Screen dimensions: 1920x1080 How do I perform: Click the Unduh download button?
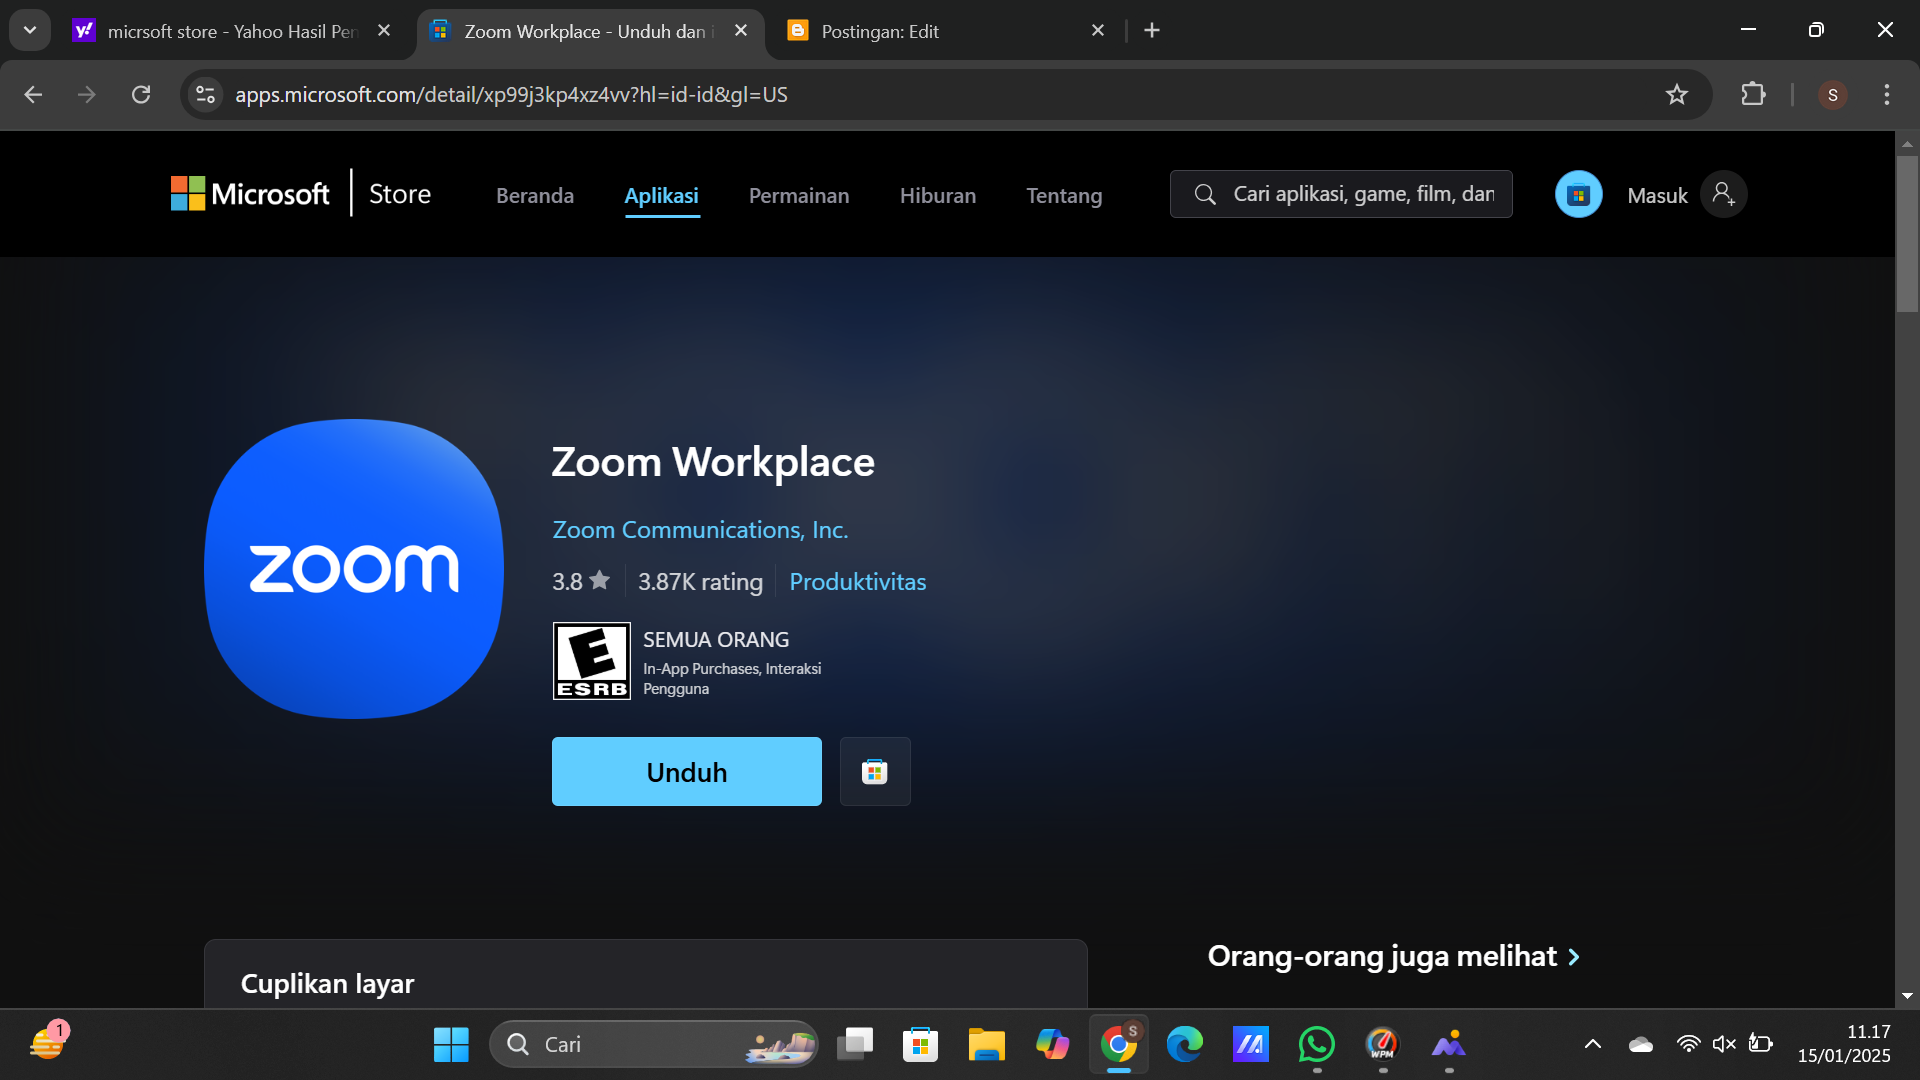(x=687, y=771)
